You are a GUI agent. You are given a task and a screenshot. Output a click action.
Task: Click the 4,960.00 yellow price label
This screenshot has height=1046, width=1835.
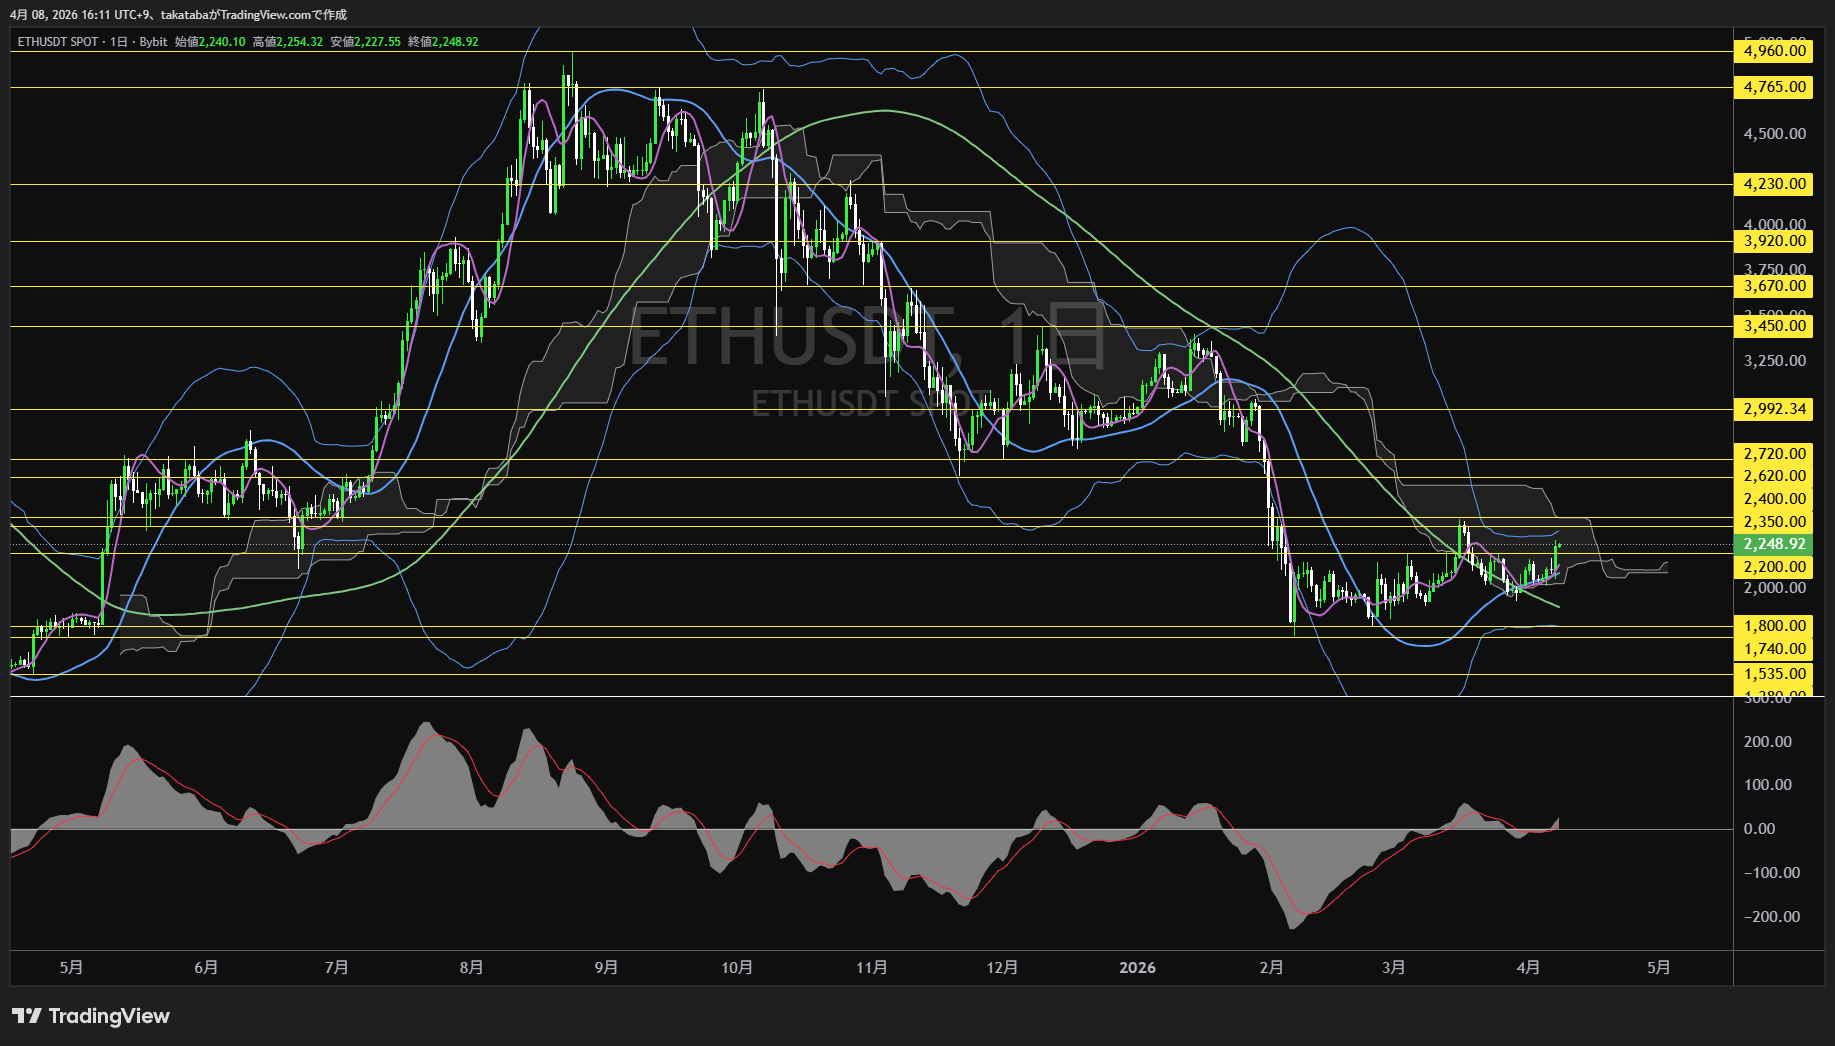[1774, 51]
